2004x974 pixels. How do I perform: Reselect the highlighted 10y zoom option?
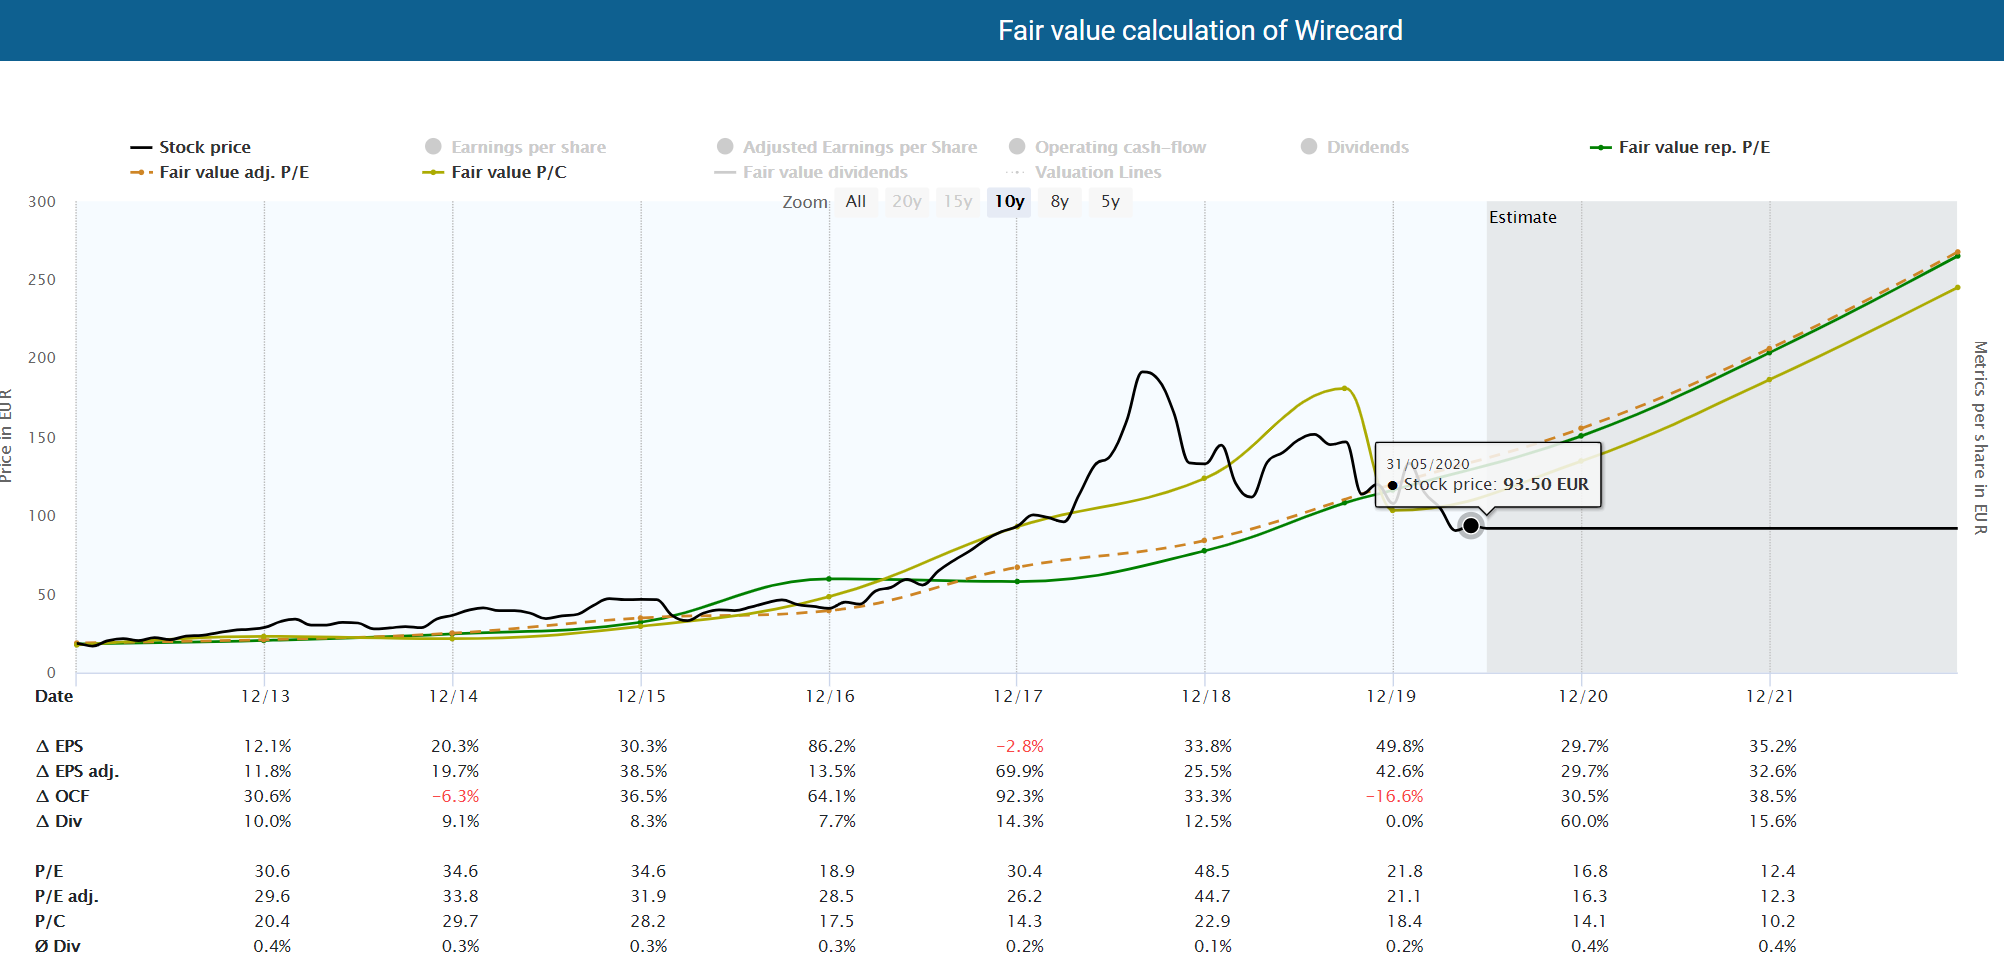point(1008,201)
